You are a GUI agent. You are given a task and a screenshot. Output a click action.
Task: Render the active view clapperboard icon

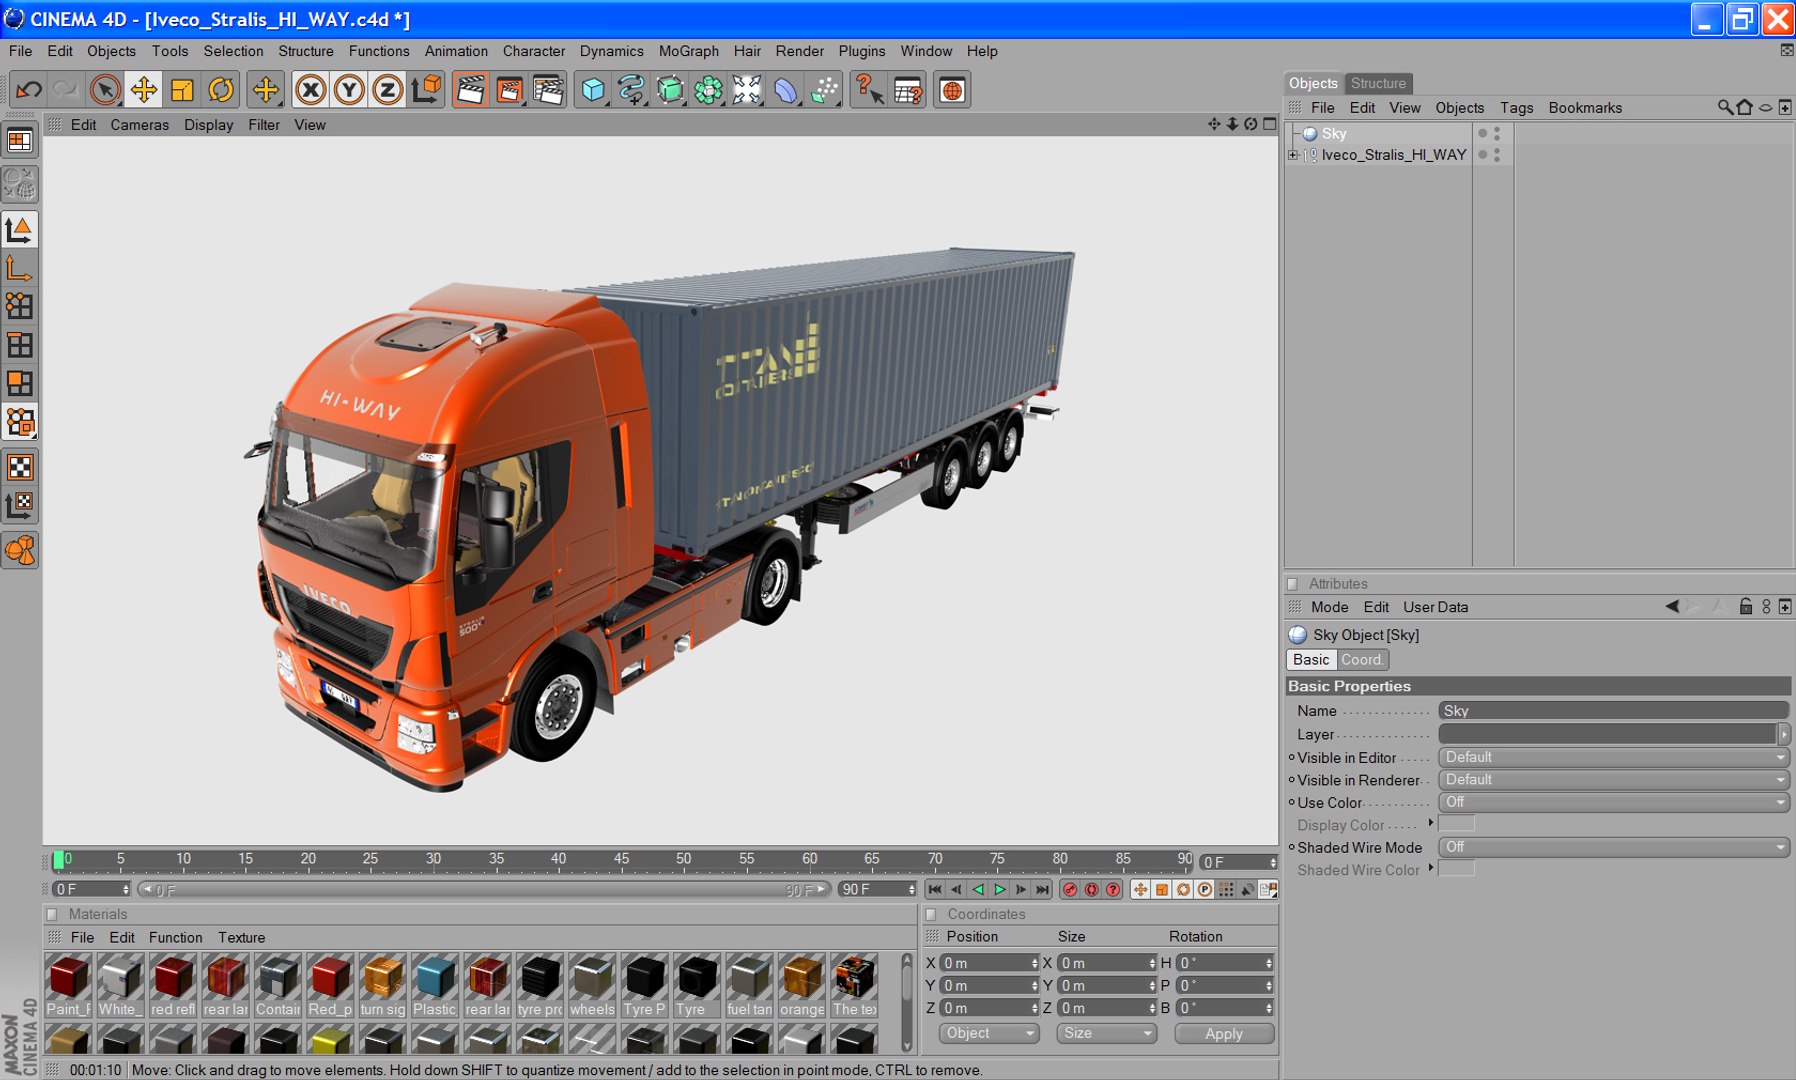(470, 90)
